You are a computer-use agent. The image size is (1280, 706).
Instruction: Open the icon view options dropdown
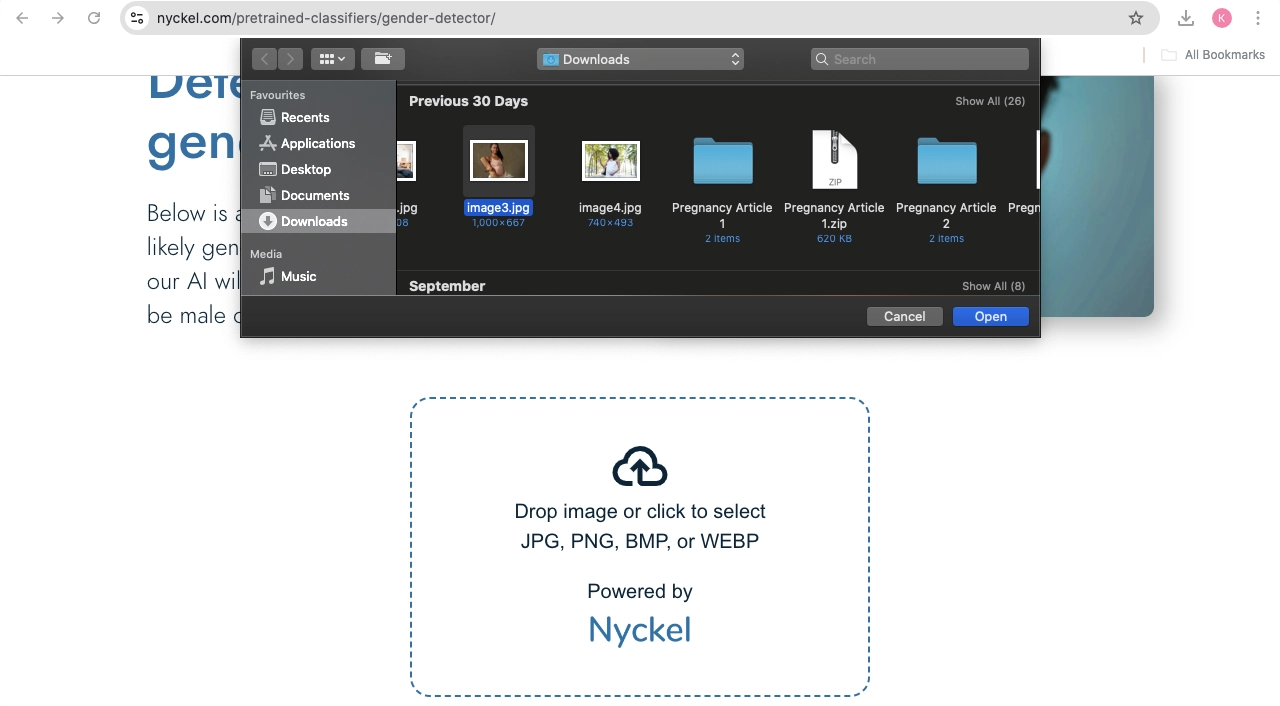click(332, 59)
